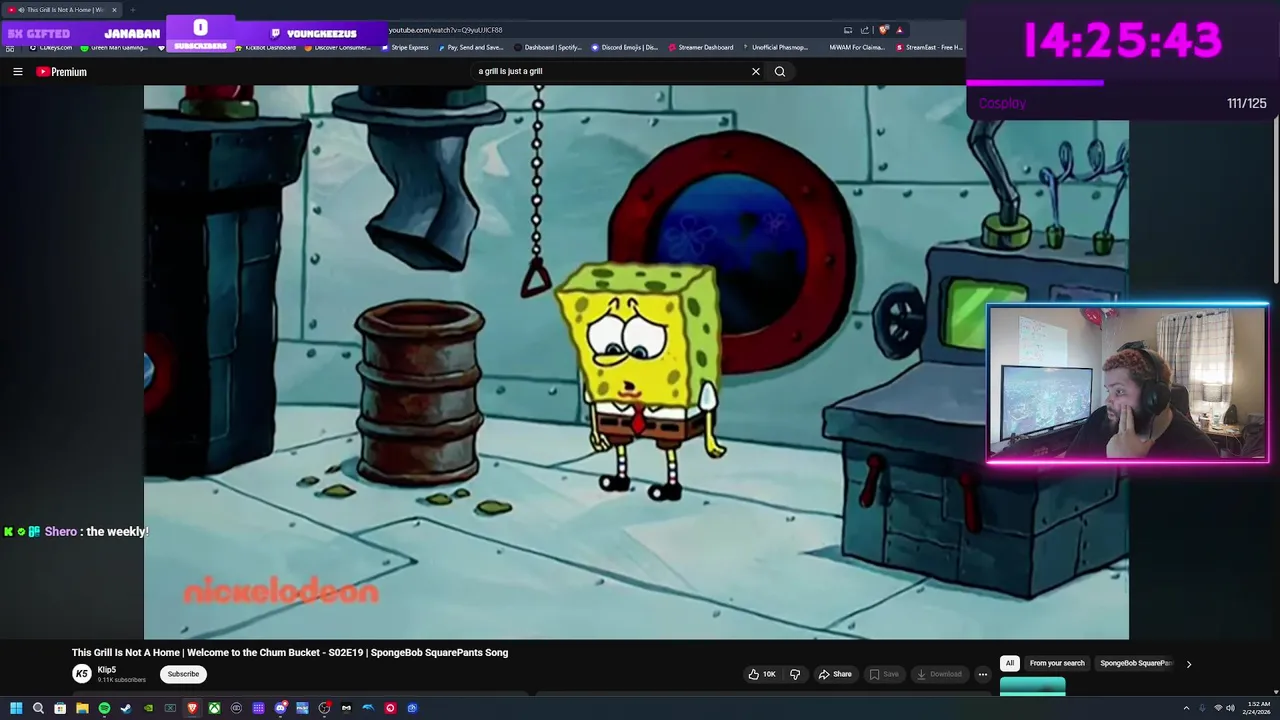The height and width of the screenshot is (720, 1280).
Task: Open the volume speaker tray icon
Action: tap(1230, 708)
